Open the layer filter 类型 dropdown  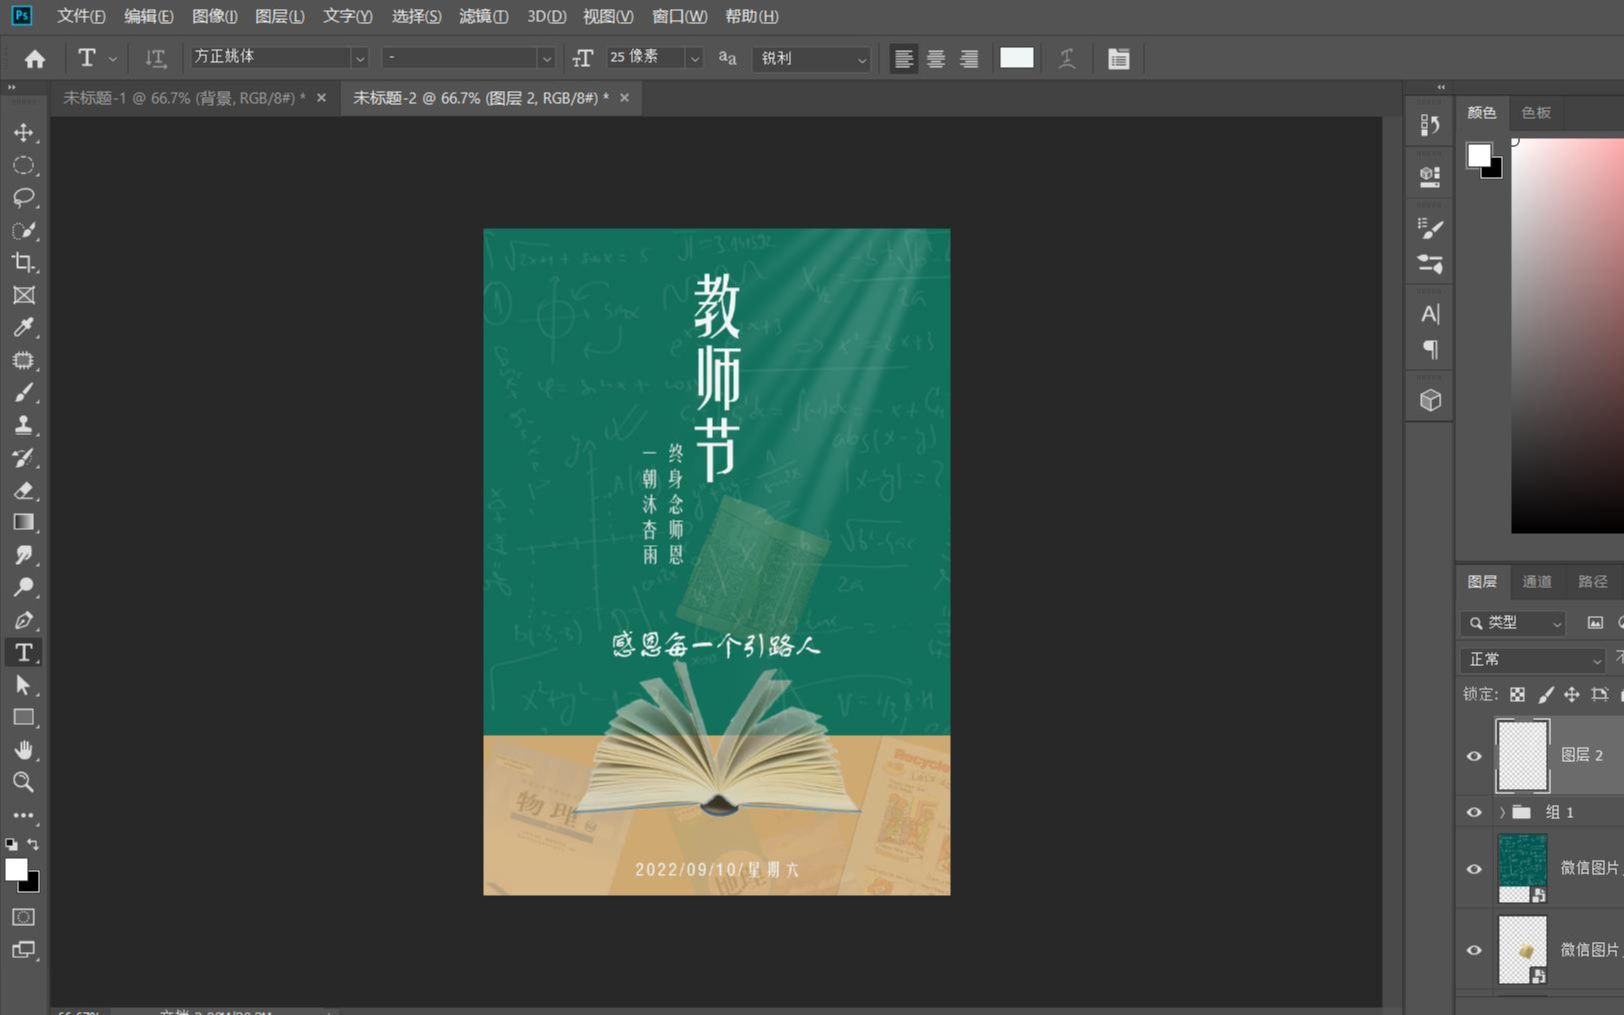1512,623
